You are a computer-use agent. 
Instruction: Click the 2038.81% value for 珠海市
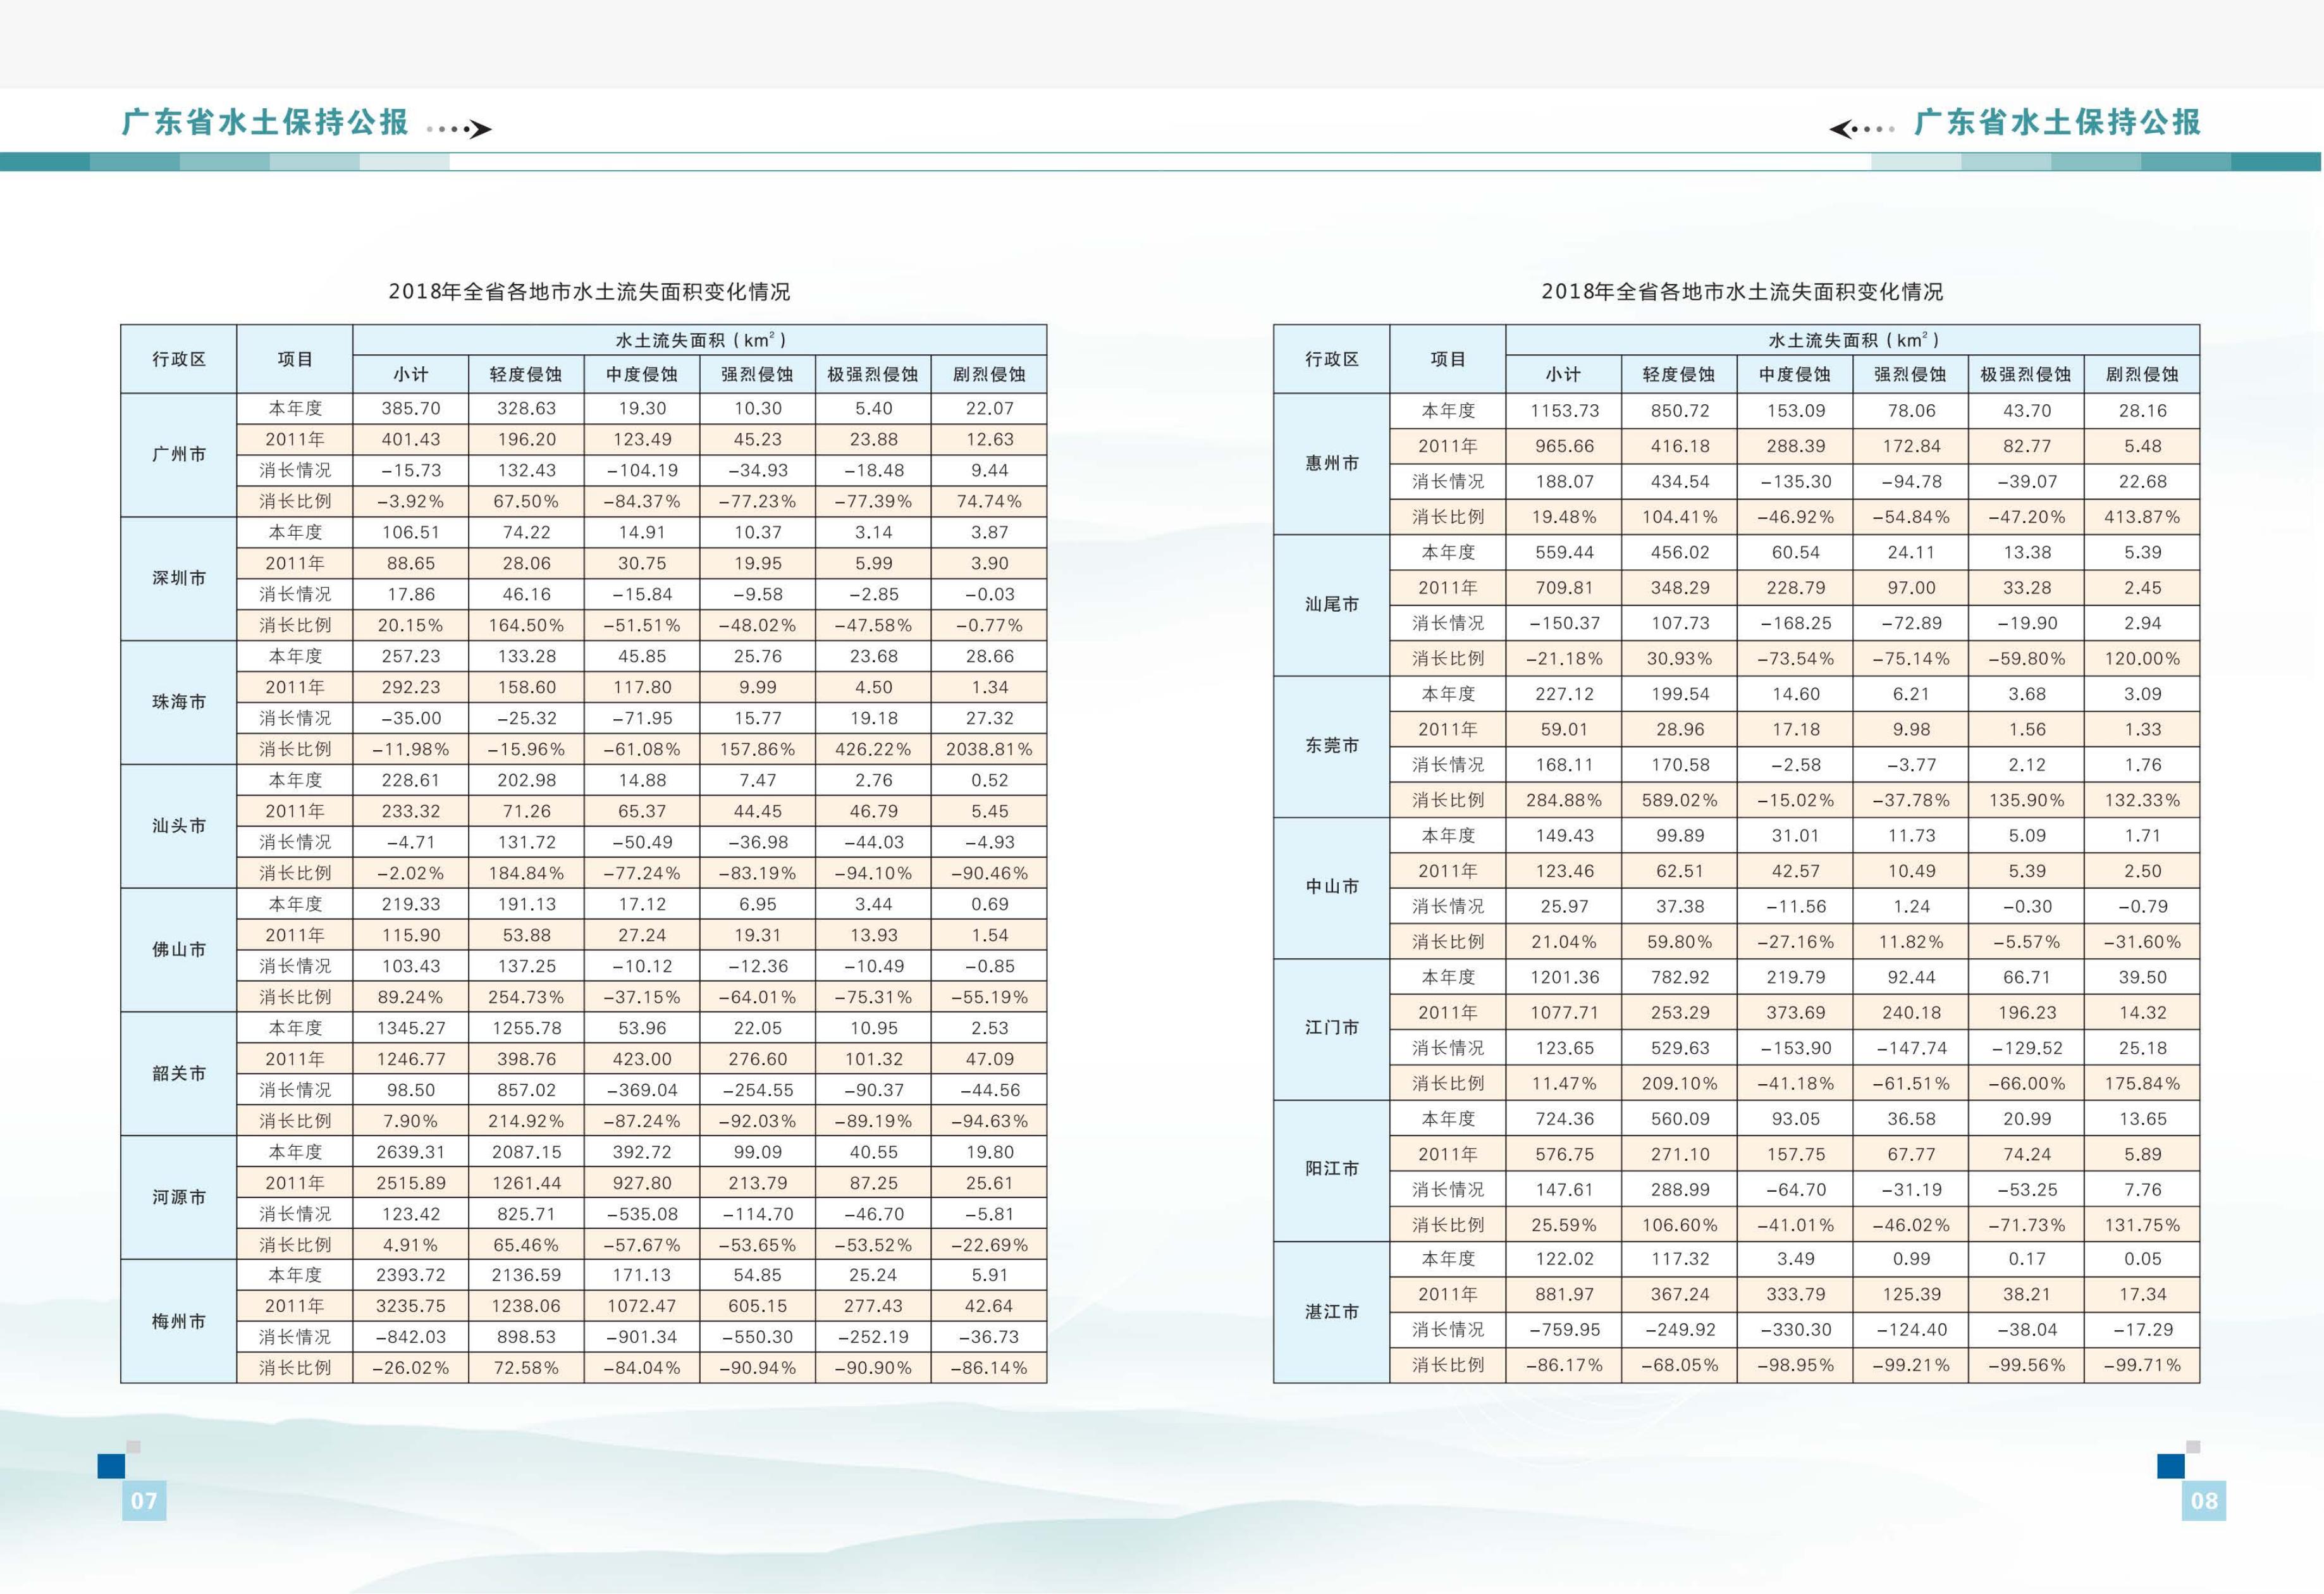[988, 749]
